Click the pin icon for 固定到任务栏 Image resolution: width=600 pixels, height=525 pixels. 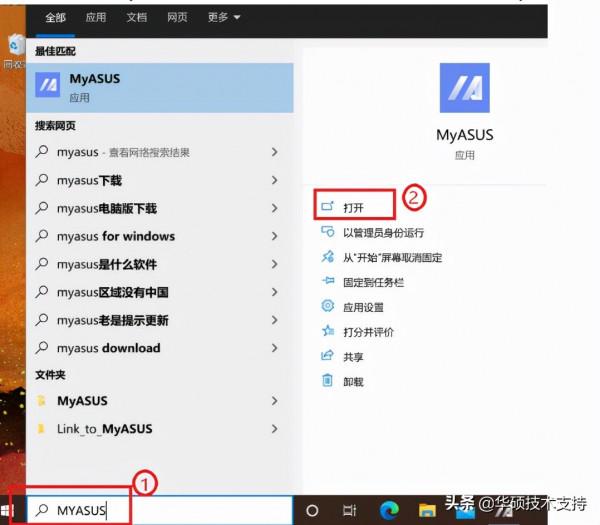(x=328, y=282)
